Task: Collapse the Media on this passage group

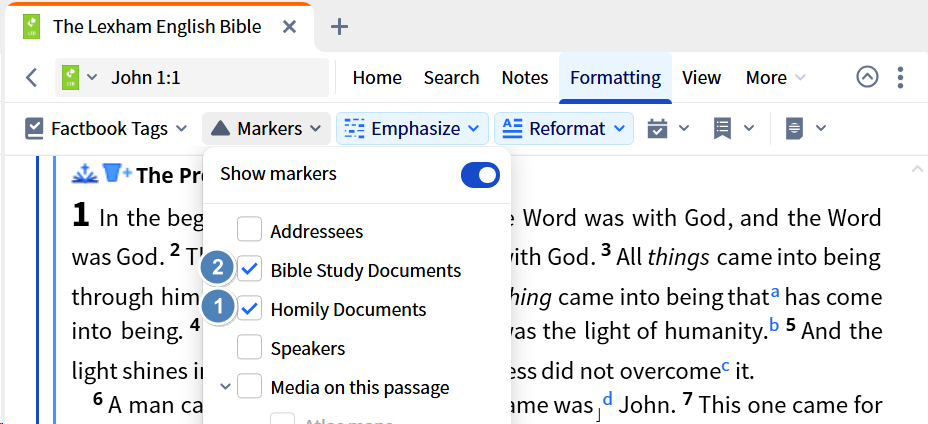Action: click(x=225, y=387)
